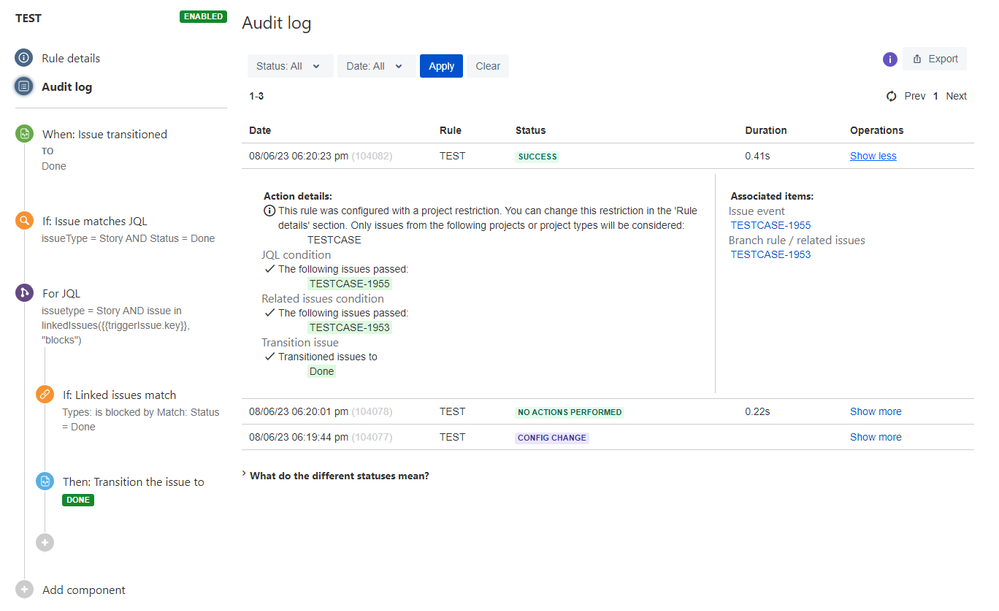Click the Duration column header
Image resolution: width=999 pixels, height=611 pixels.
click(x=766, y=131)
